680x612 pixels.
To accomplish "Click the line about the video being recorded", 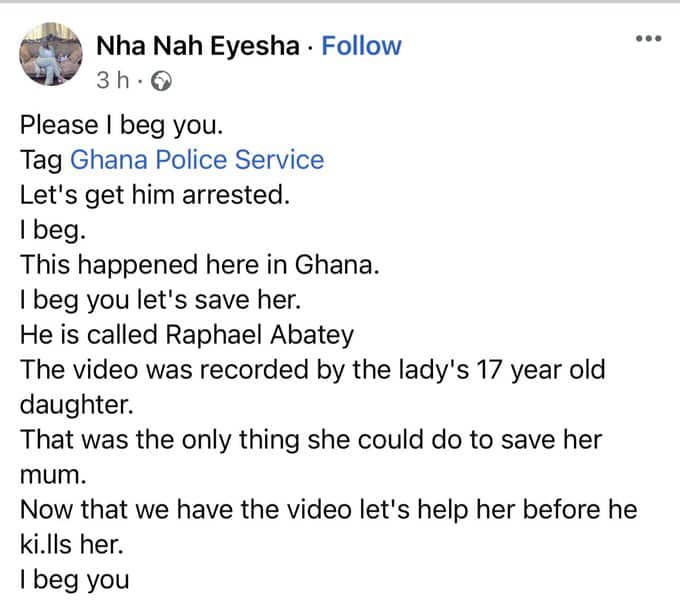I will tap(312, 370).
